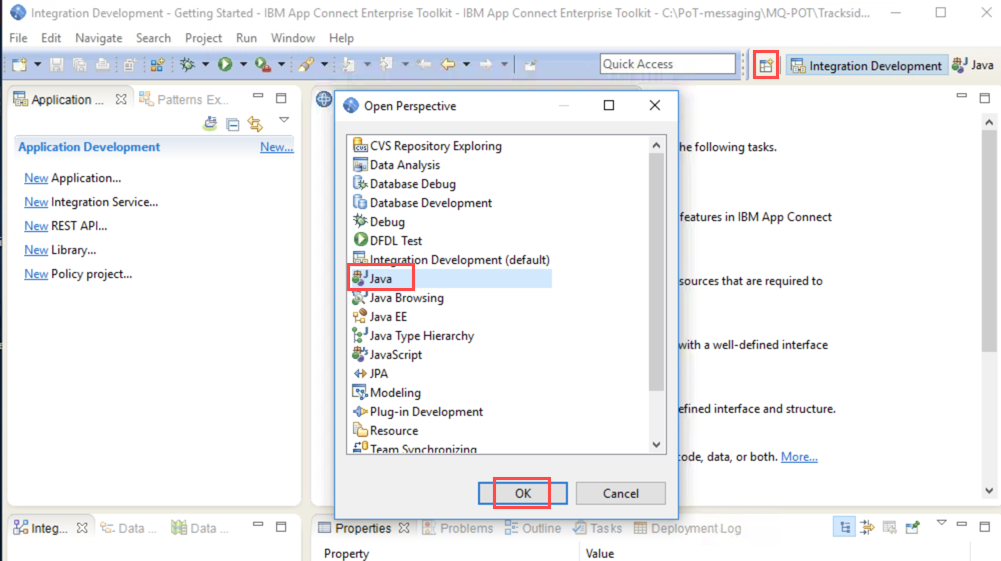Screen dimensions: 1001x561
Task: Select Database Development perspective in the list
Action: [422, 203]
